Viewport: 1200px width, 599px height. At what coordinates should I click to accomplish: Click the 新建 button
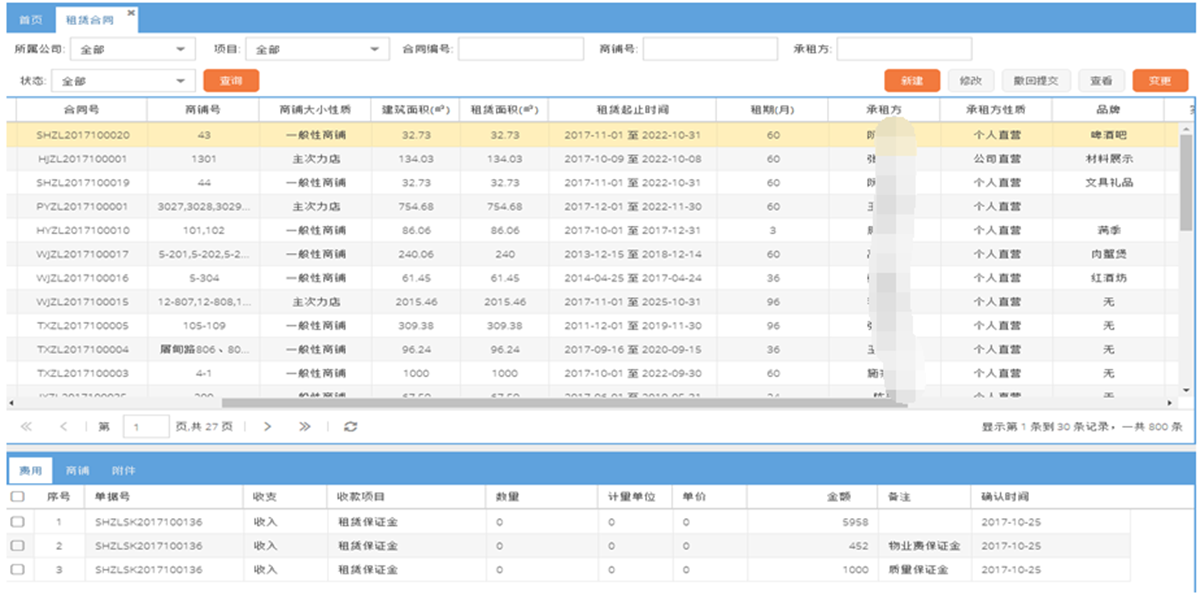point(910,81)
